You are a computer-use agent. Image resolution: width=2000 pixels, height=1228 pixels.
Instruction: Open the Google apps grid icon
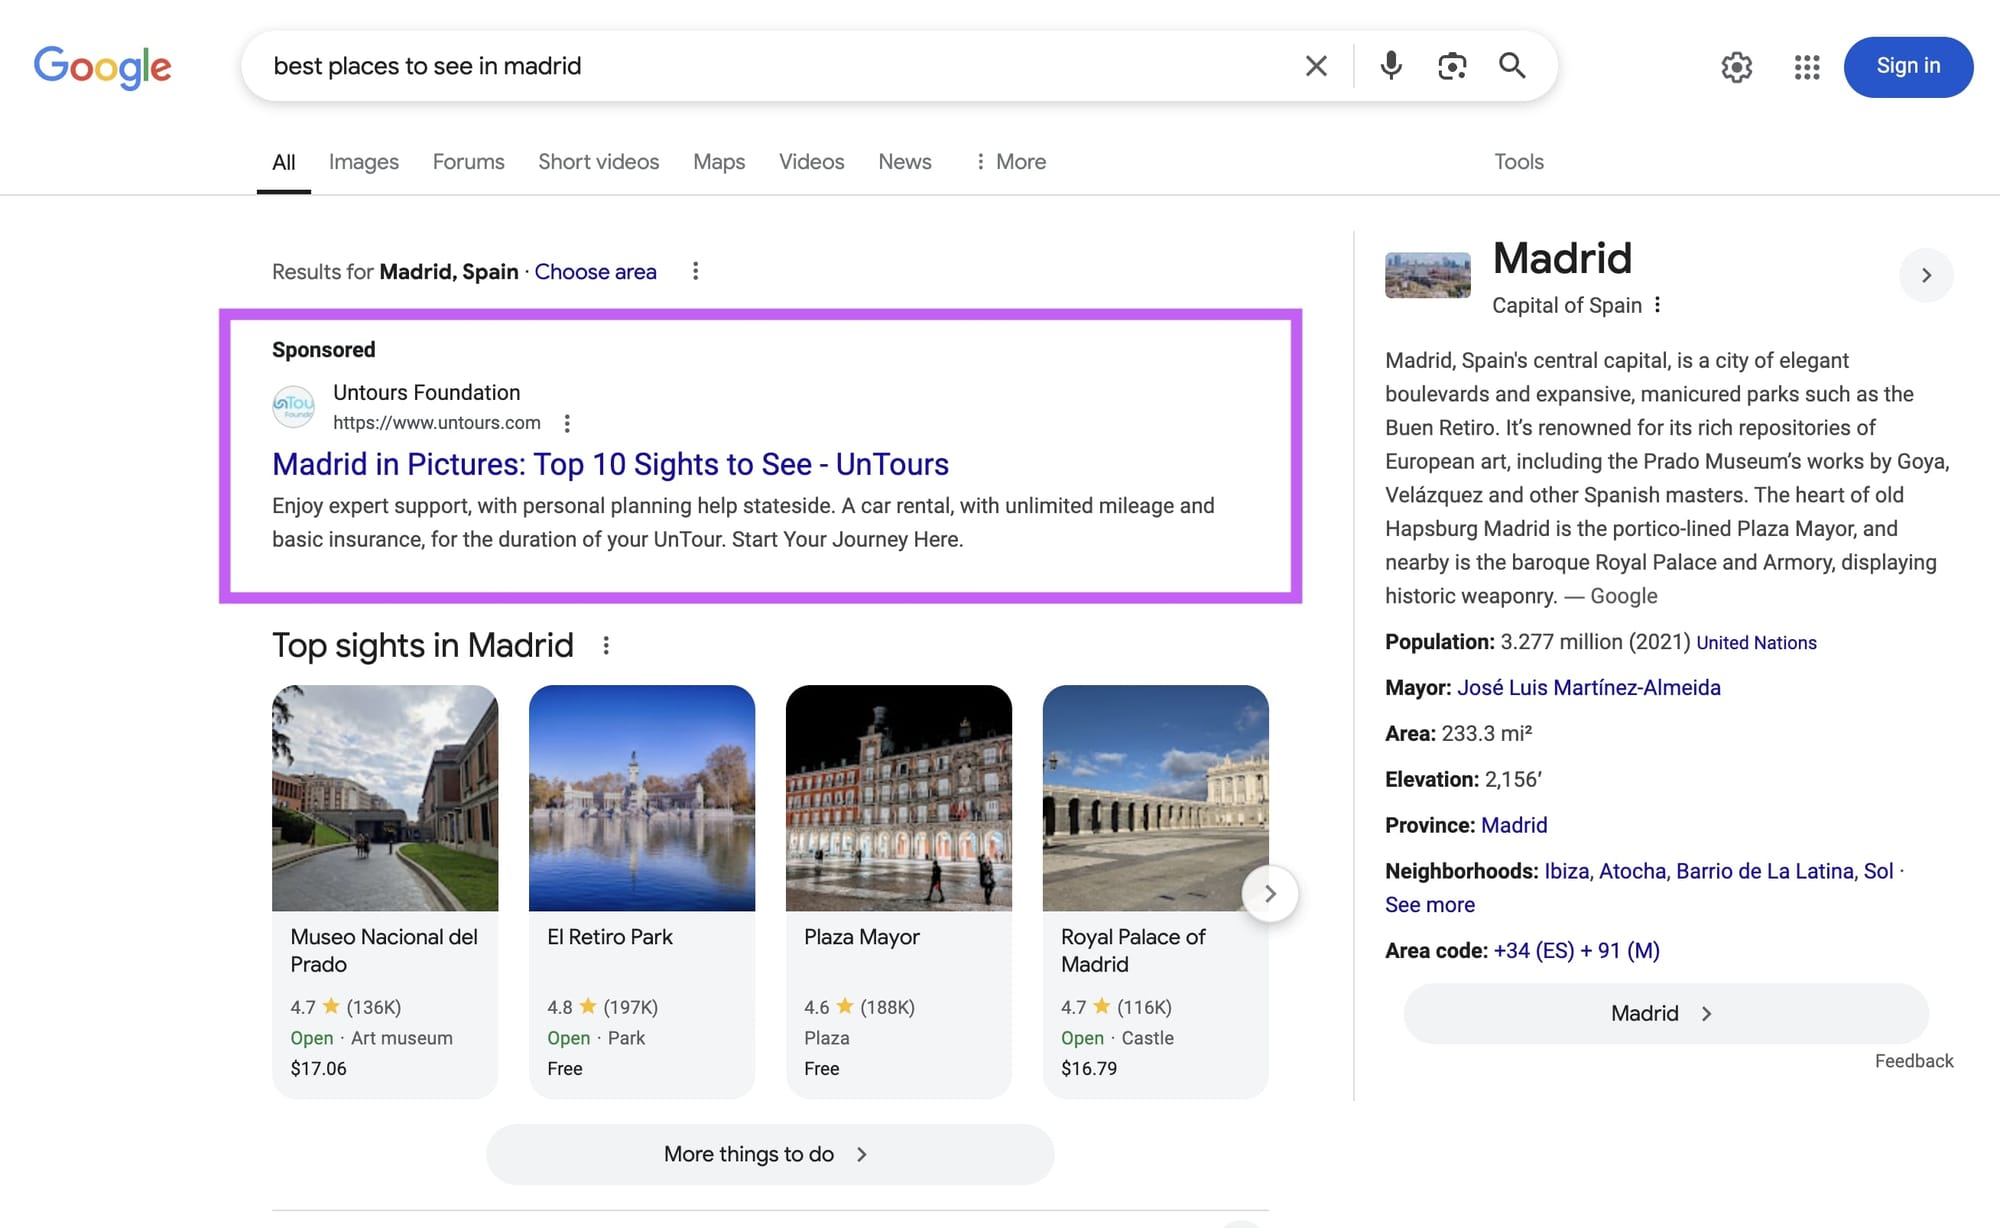pyautogui.click(x=1806, y=67)
